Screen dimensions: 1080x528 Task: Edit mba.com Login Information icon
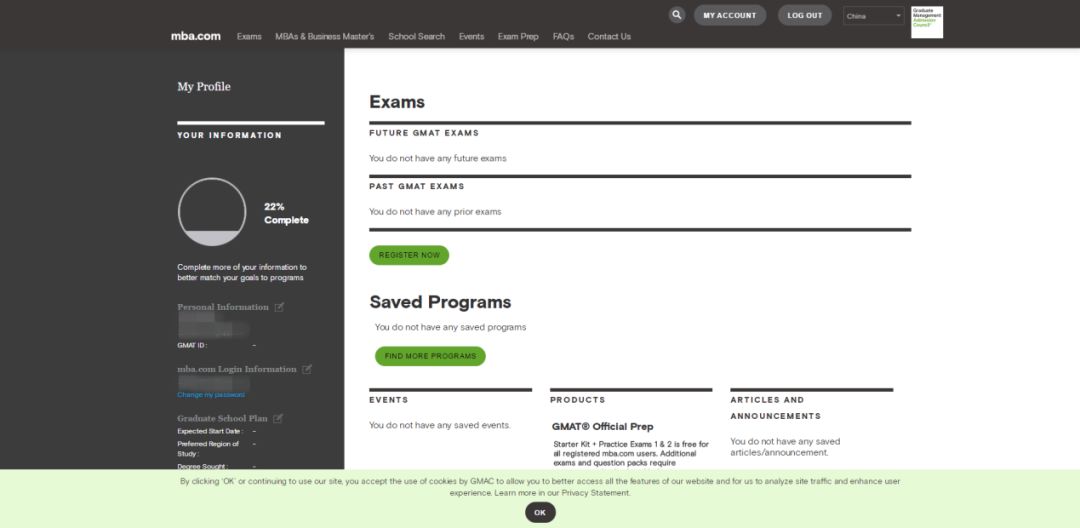(307, 369)
